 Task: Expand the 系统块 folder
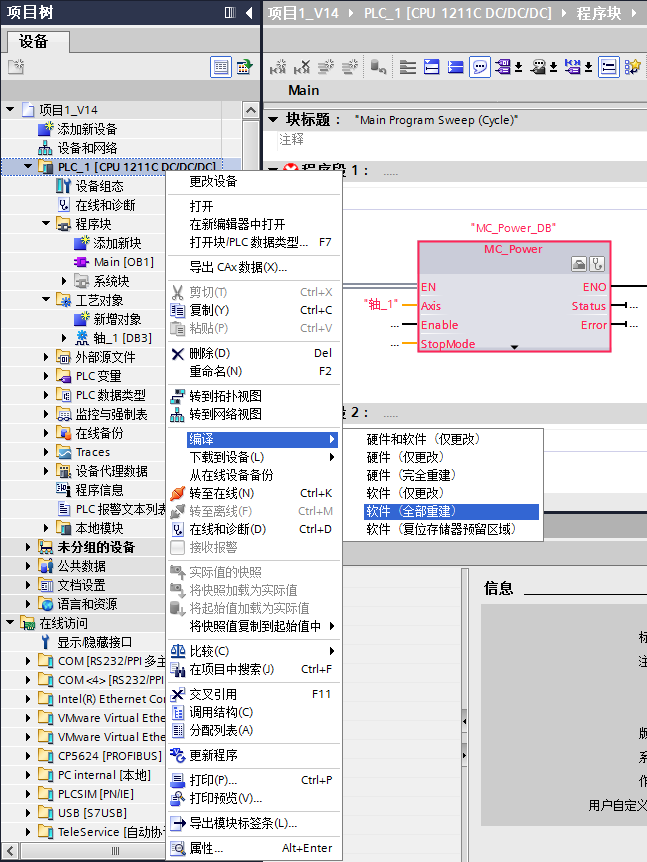(x=64, y=281)
